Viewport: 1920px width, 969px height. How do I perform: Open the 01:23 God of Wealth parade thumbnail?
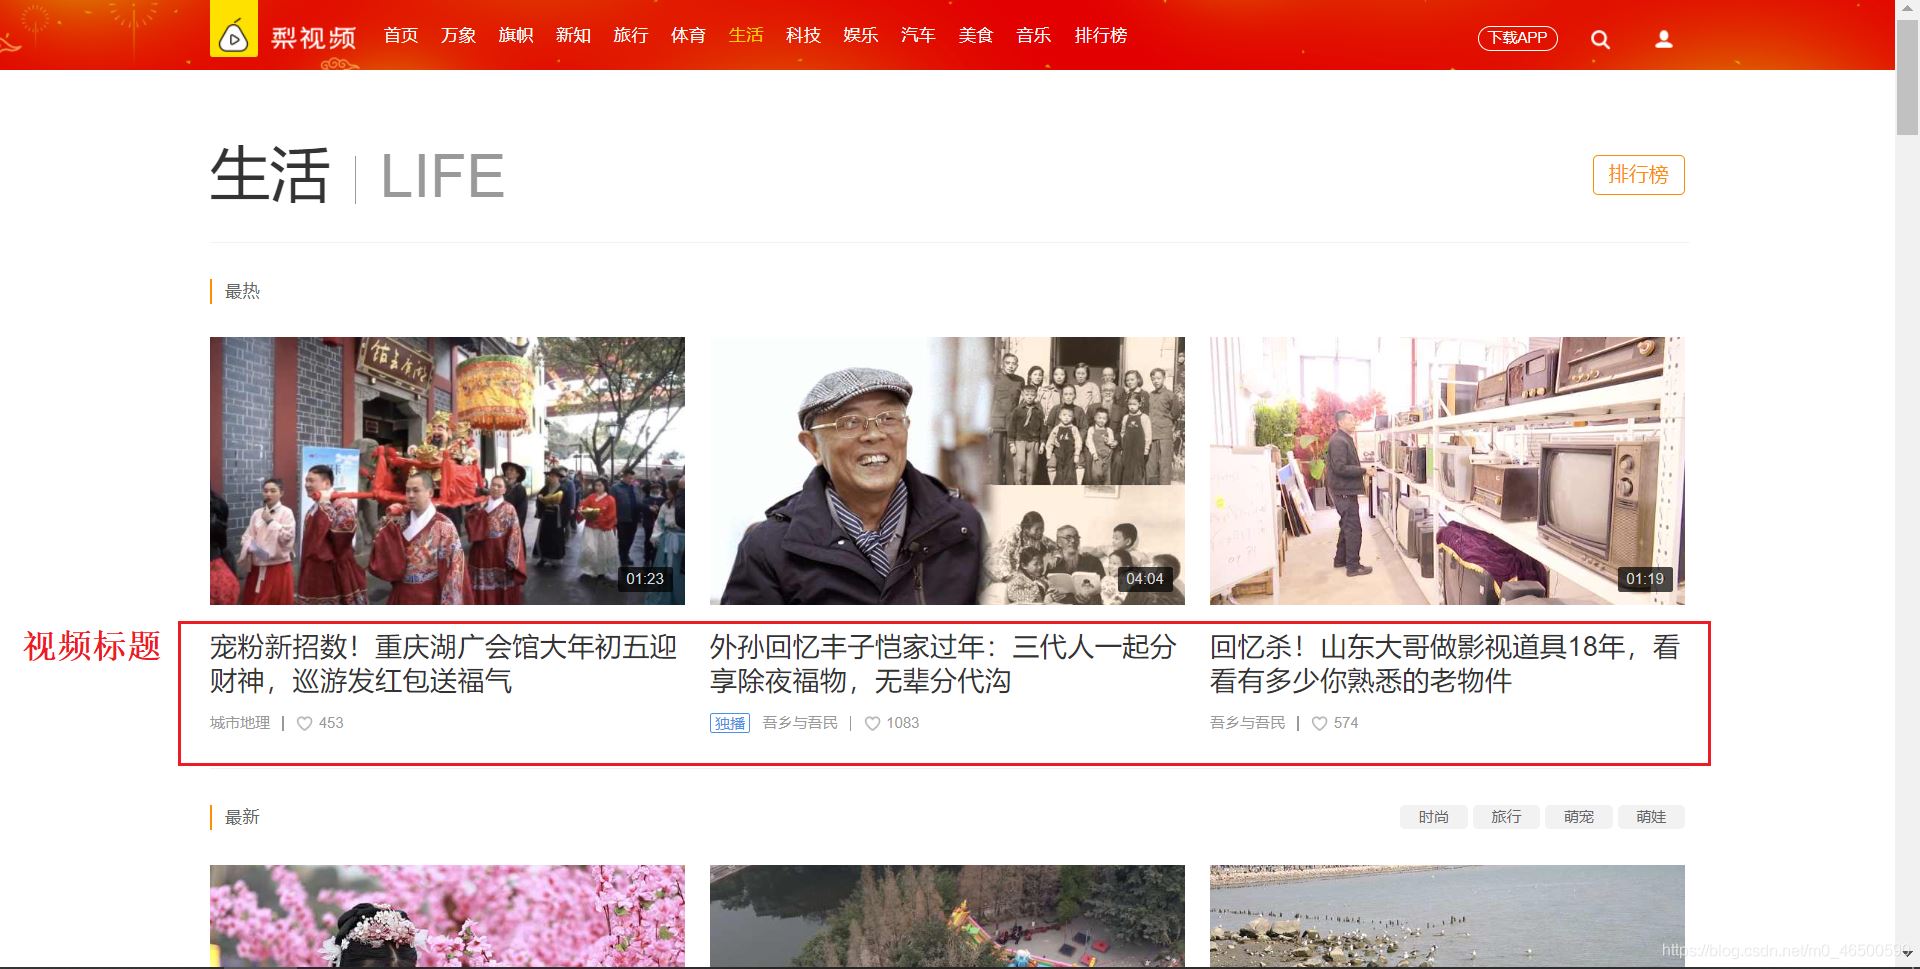pos(447,470)
